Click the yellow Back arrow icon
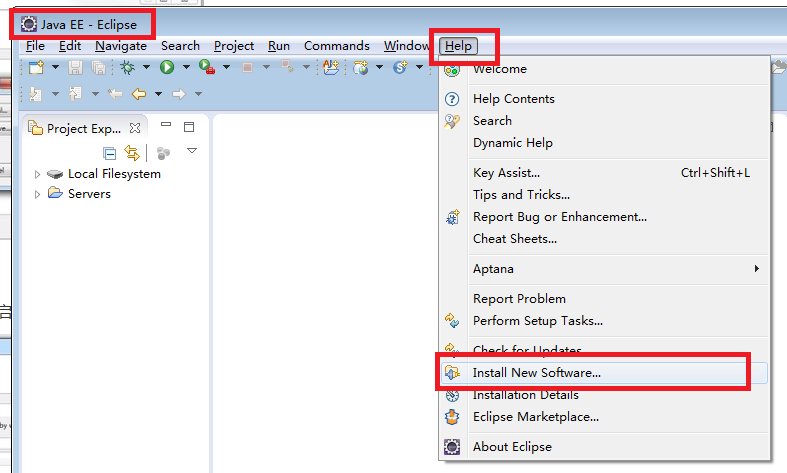The height and width of the screenshot is (473, 787). click(x=139, y=94)
